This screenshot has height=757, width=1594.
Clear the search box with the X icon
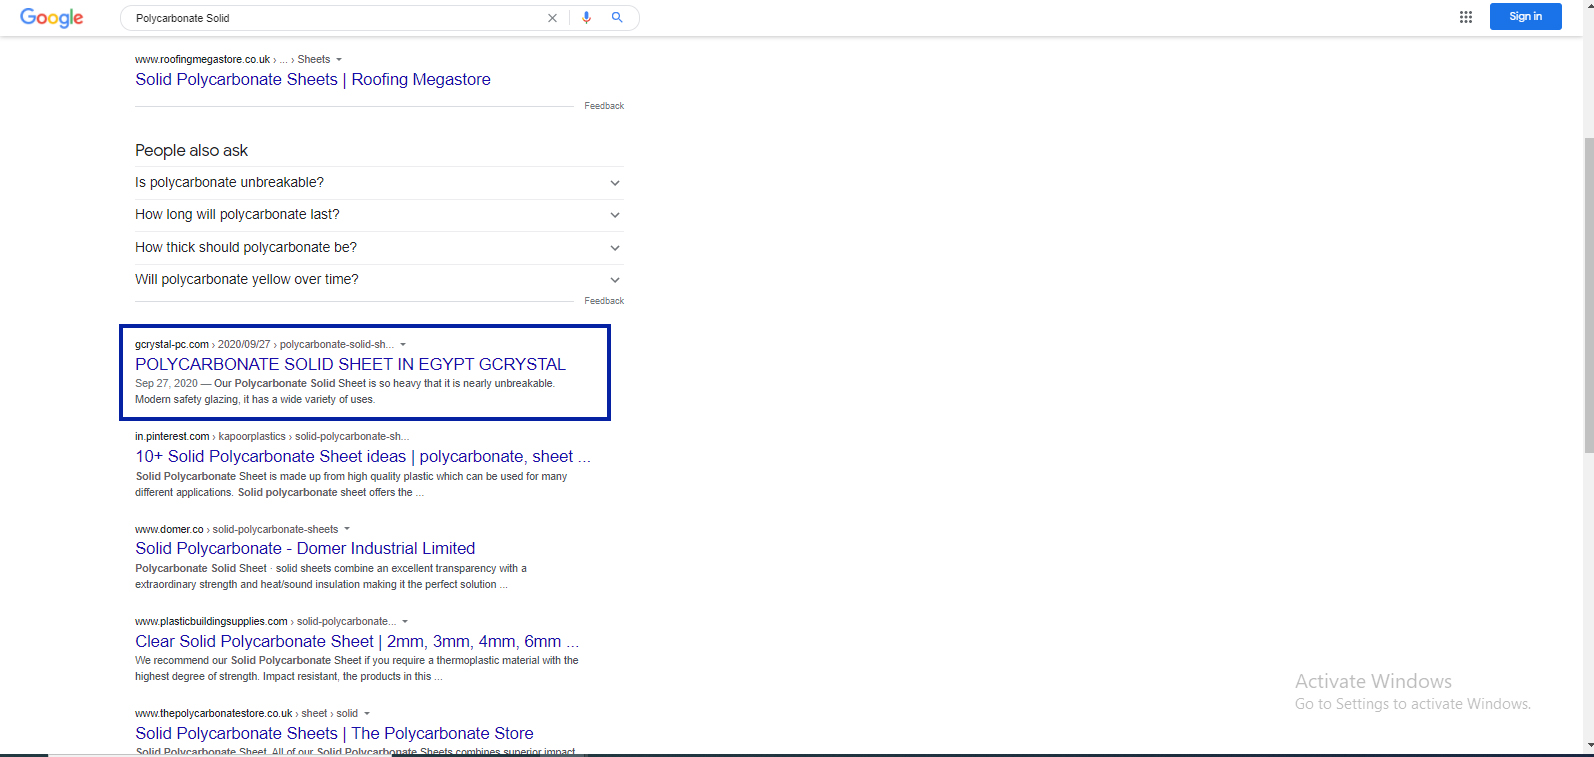click(552, 18)
